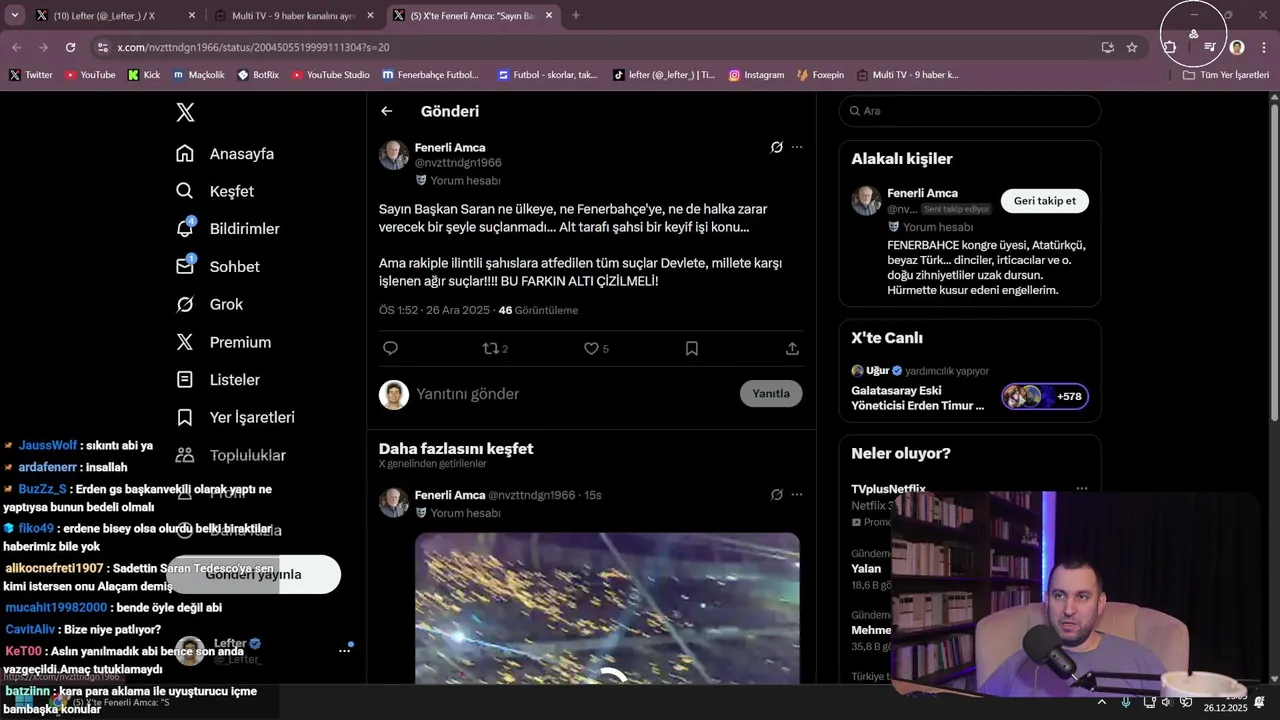Screen dimensions: 1280x720
Task: Click the browser back button
Action: click(x=17, y=47)
